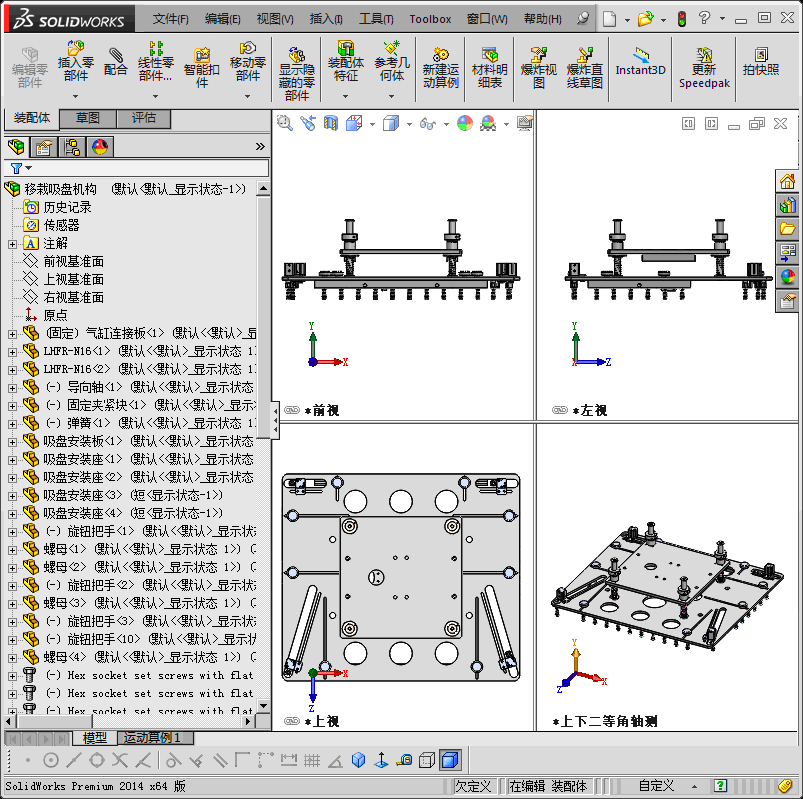Open the PropertyManager tab icon

pyautogui.click(x=44, y=147)
